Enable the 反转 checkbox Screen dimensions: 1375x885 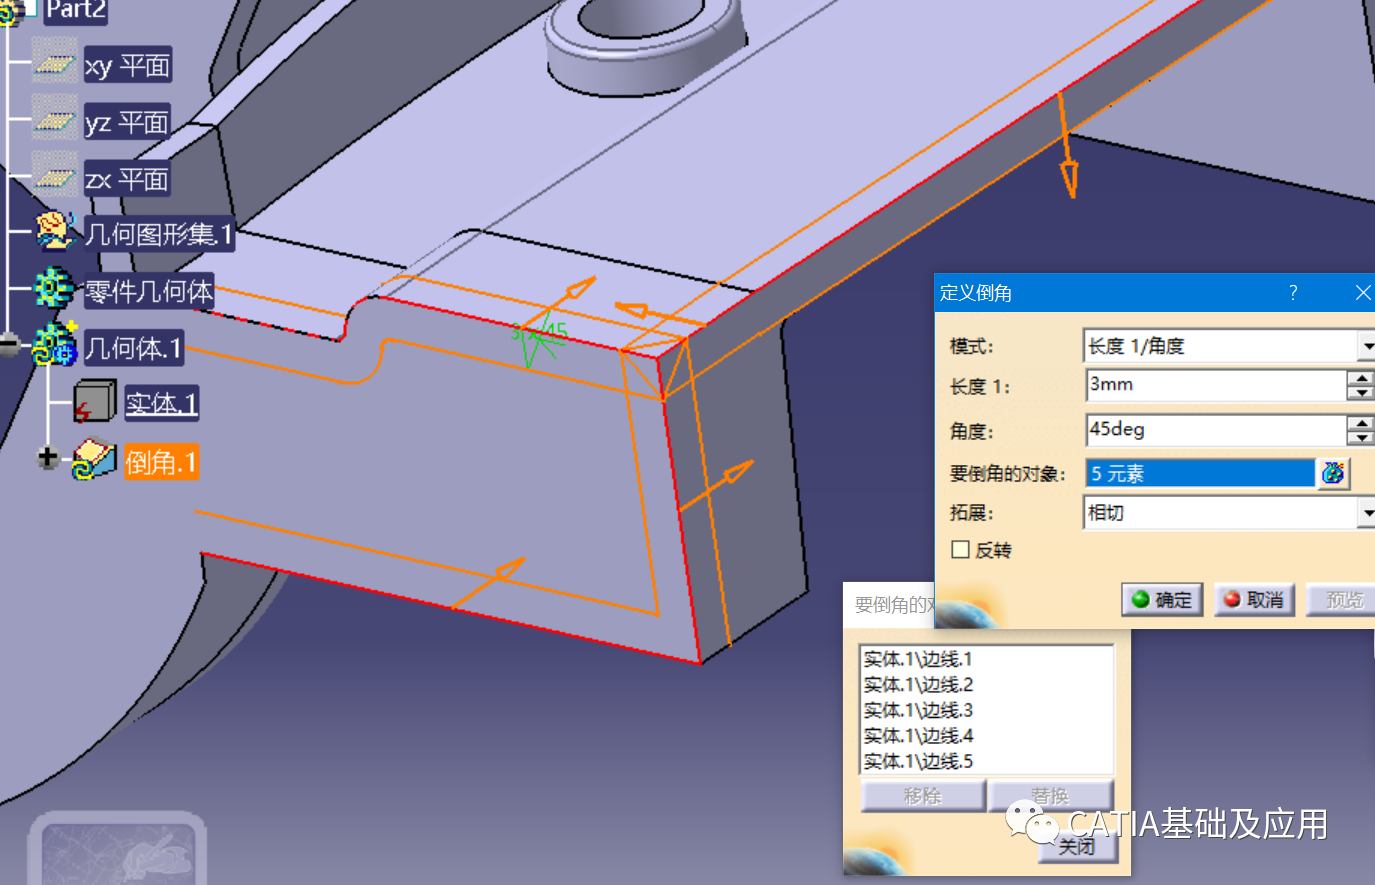[x=961, y=549]
